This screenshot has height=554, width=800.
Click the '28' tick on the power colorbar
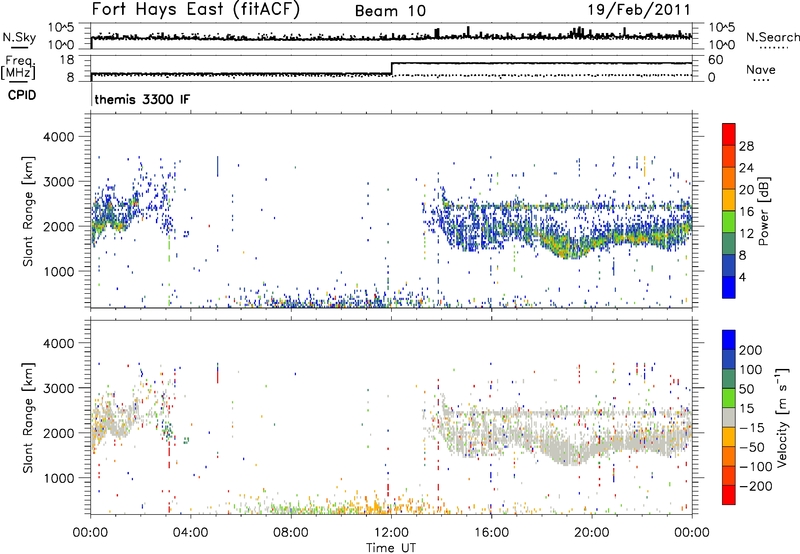tap(746, 146)
